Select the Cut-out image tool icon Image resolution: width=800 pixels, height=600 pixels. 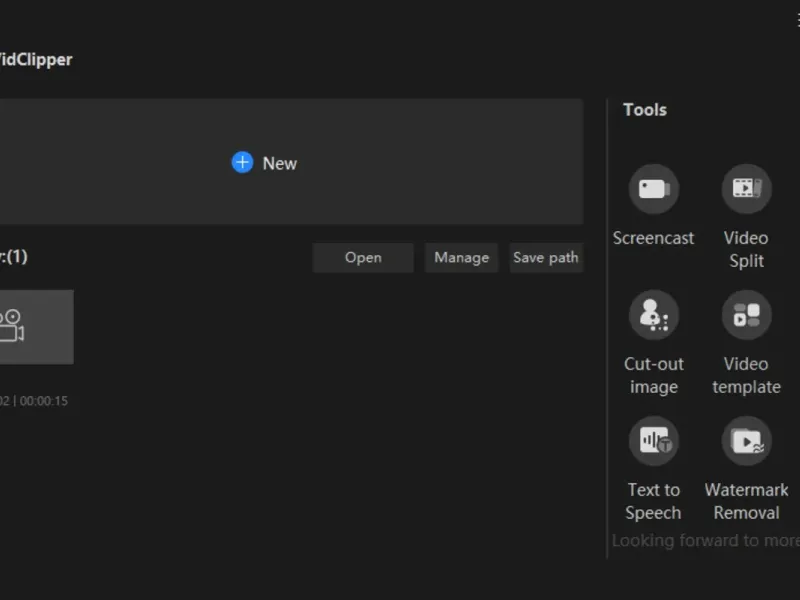click(654, 315)
